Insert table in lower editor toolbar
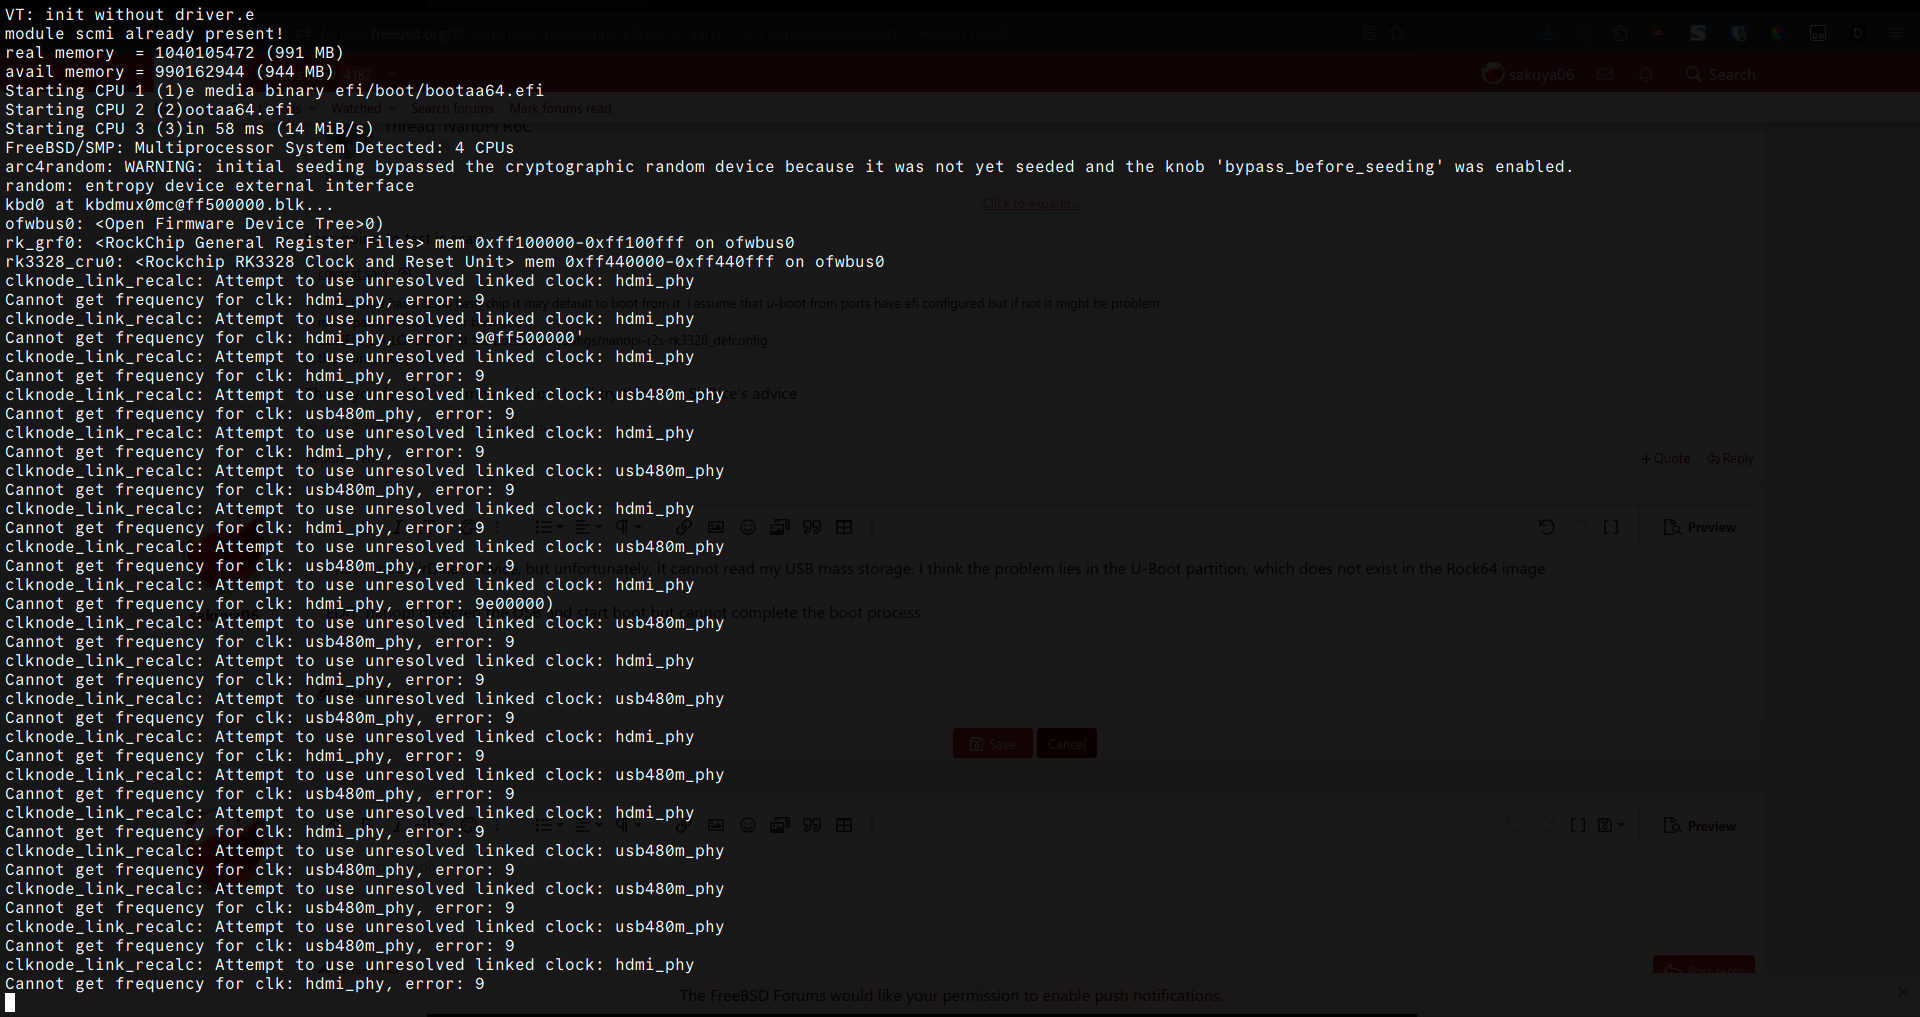 click(x=844, y=825)
